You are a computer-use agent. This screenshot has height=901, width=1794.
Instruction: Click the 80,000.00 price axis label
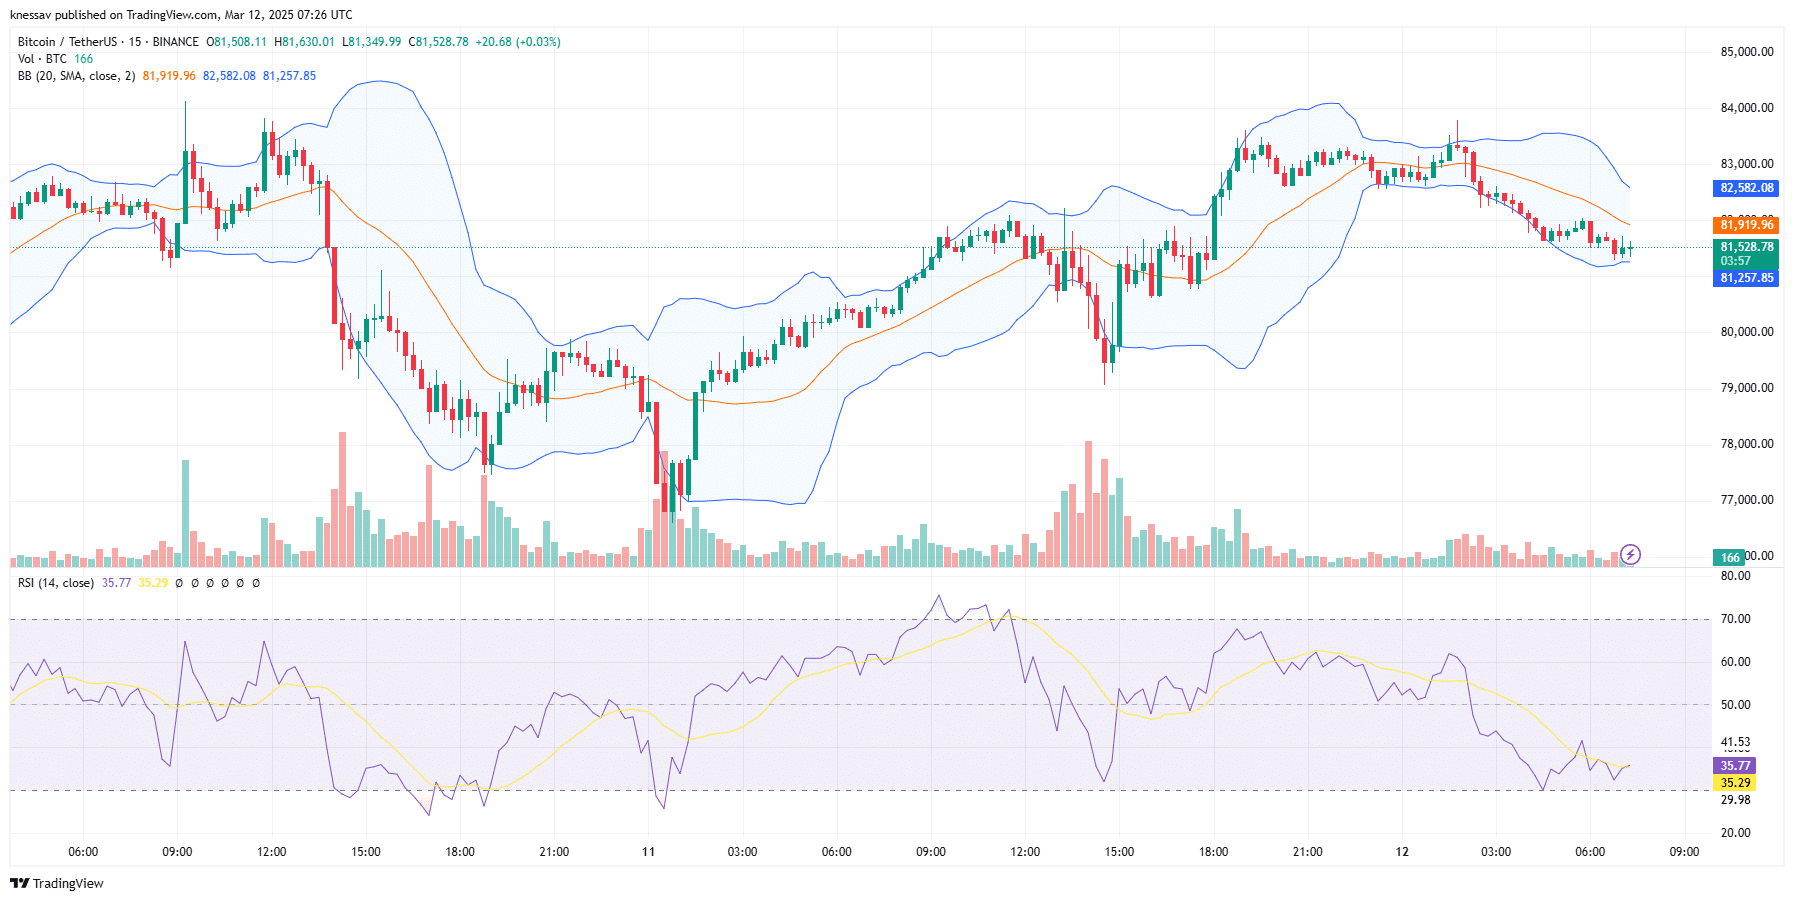tap(1747, 332)
